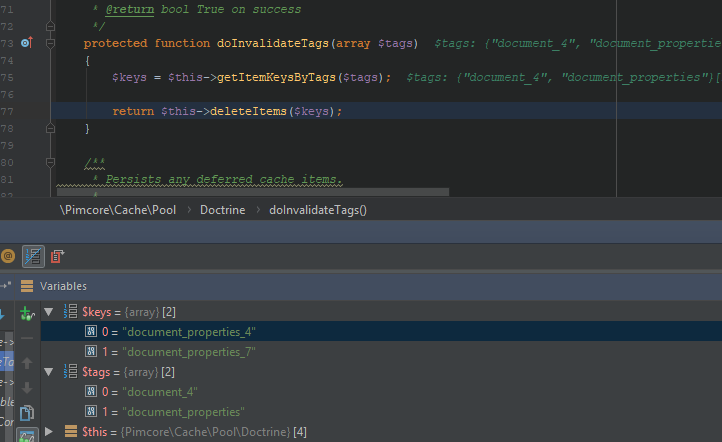This screenshot has height=442, width=722.
Task: Click the string icon beside "document_properties"
Action: coord(91,412)
